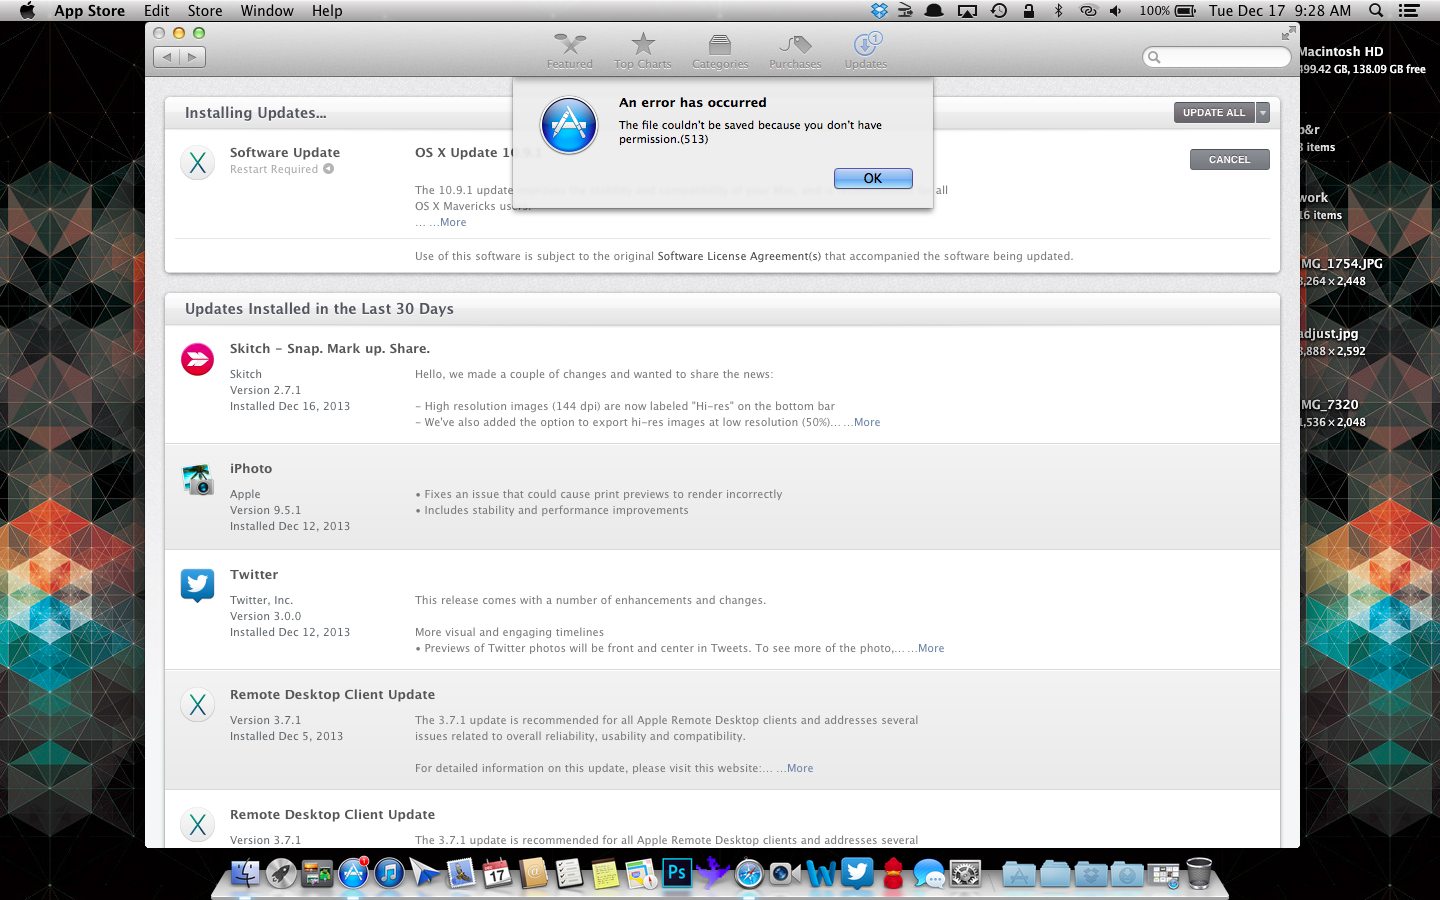Open Contacts from the Dock
Viewport: 1440px width, 900px height.
[x=533, y=873]
